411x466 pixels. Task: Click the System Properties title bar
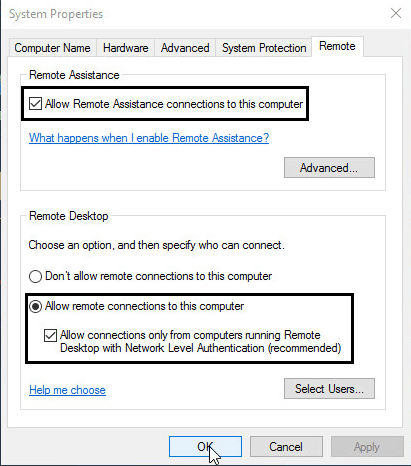[x=193, y=14]
